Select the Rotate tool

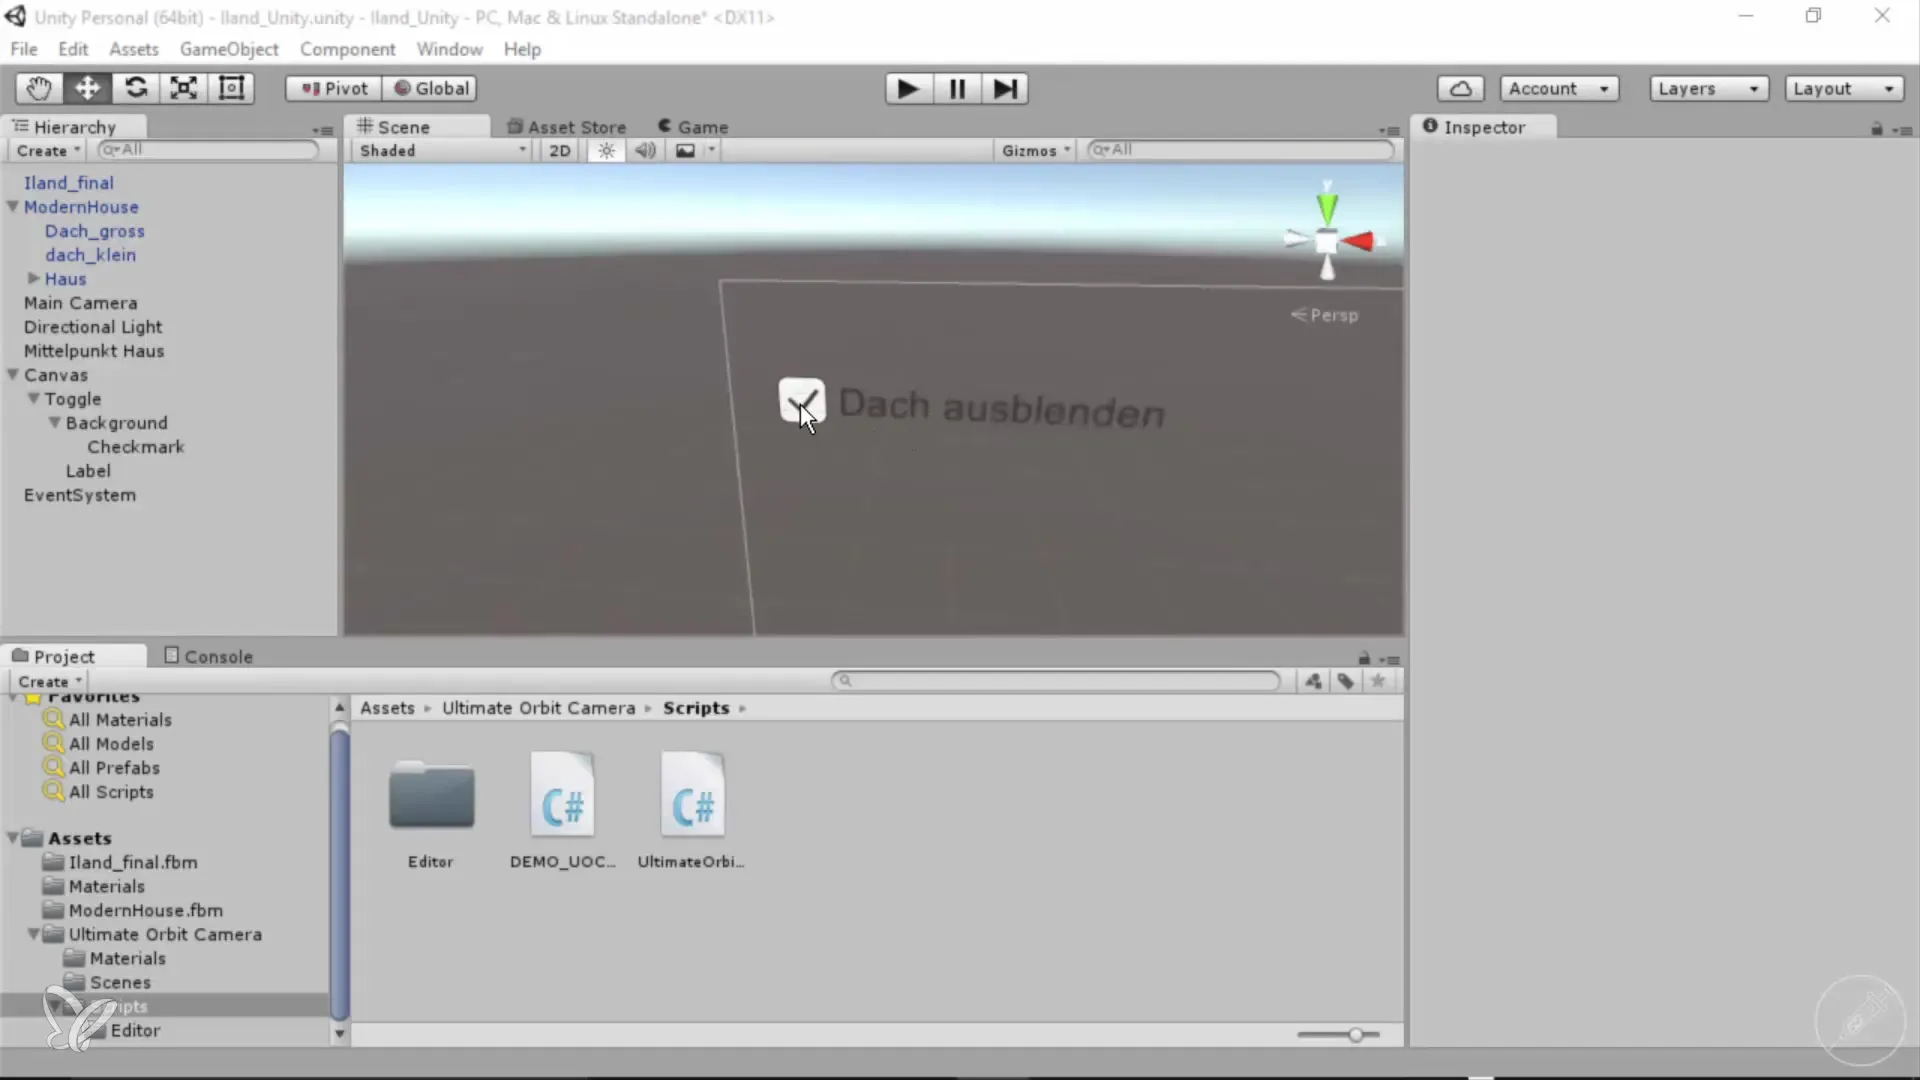(x=135, y=88)
